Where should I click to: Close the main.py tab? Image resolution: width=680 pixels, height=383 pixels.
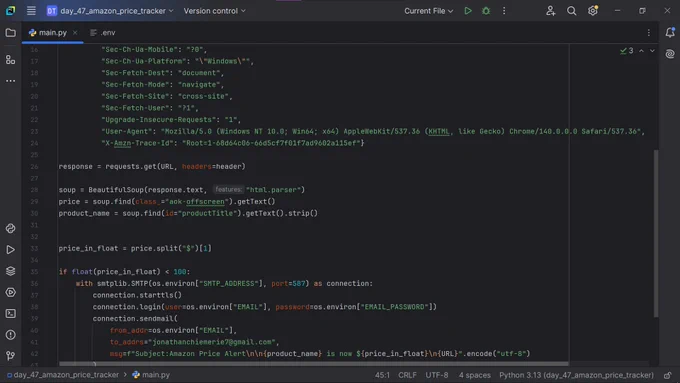75,33
